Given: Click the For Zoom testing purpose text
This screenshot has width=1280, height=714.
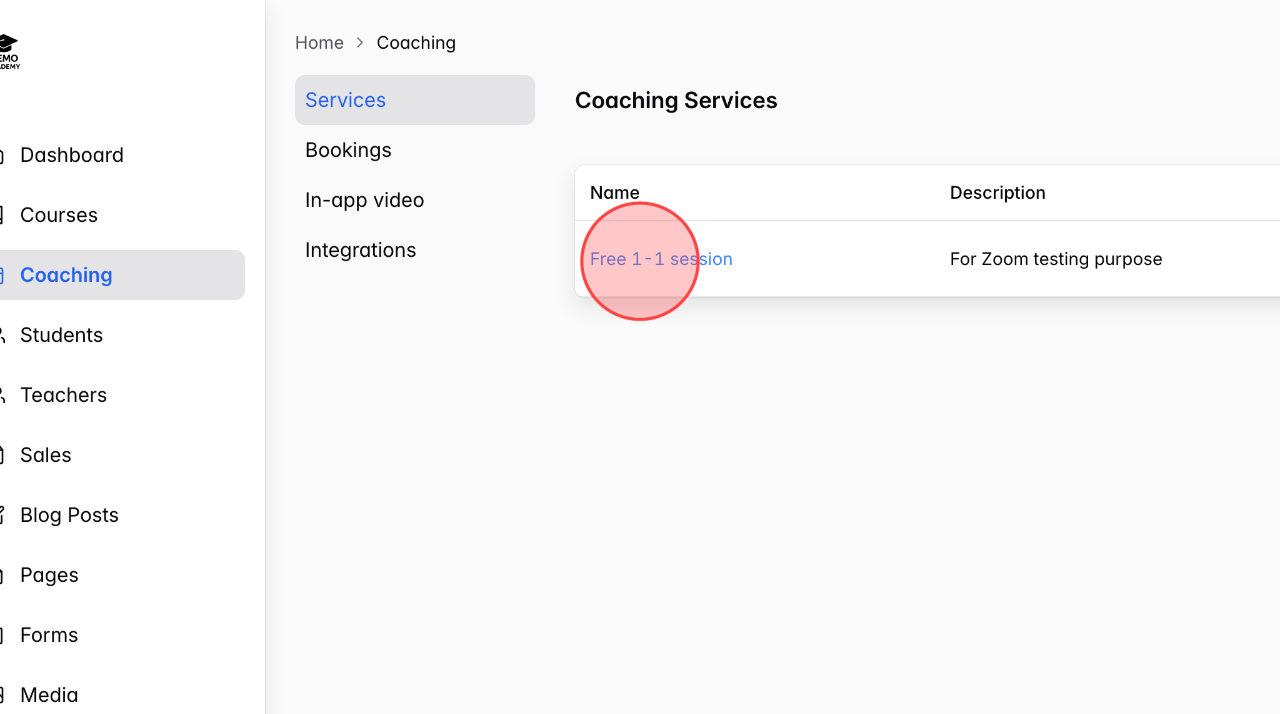Looking at the screenshot, I should (x=1056, y=259).
